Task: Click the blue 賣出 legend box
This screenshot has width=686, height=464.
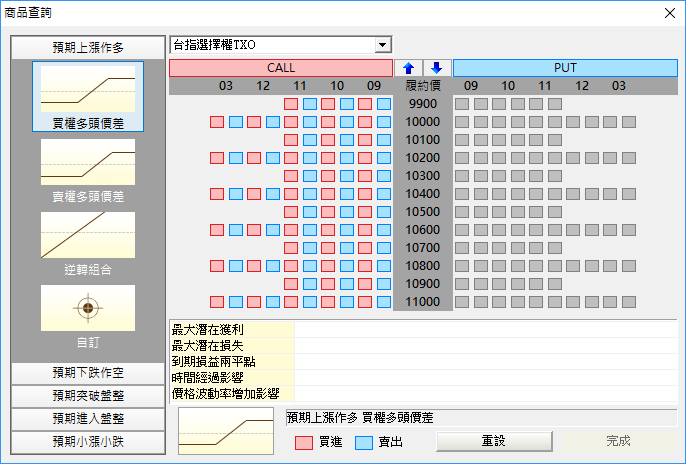Action: coord(365,441)
